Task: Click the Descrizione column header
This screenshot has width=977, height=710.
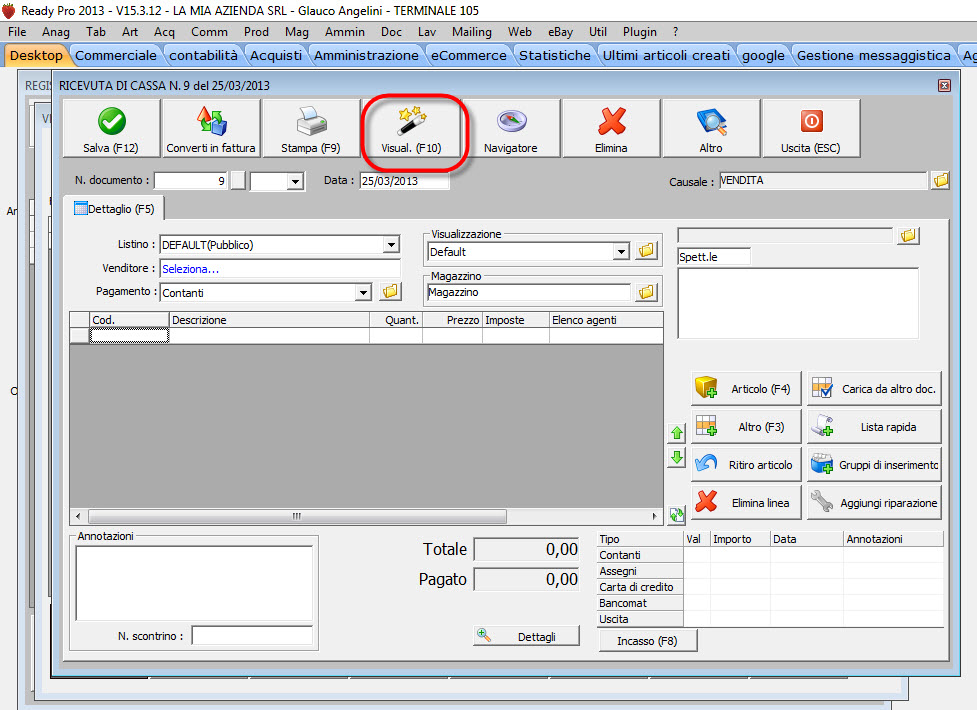Action: click(269, 320)
